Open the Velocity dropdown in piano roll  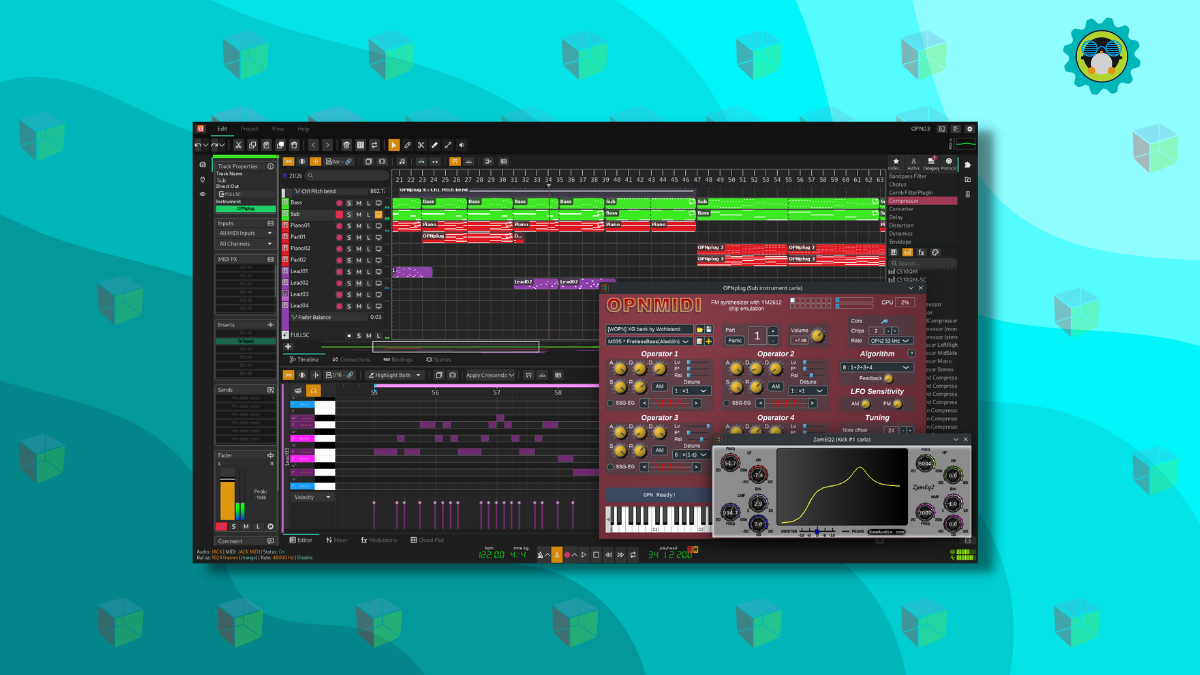coord(312,497)
